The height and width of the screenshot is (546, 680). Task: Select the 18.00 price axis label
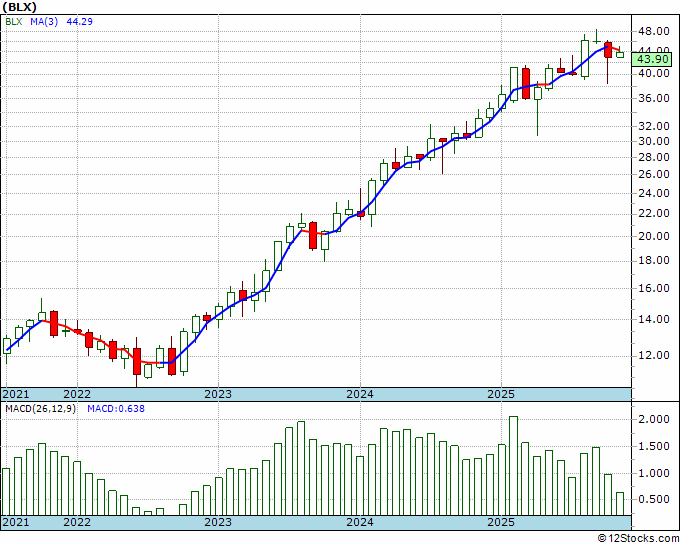coord(654,261)
